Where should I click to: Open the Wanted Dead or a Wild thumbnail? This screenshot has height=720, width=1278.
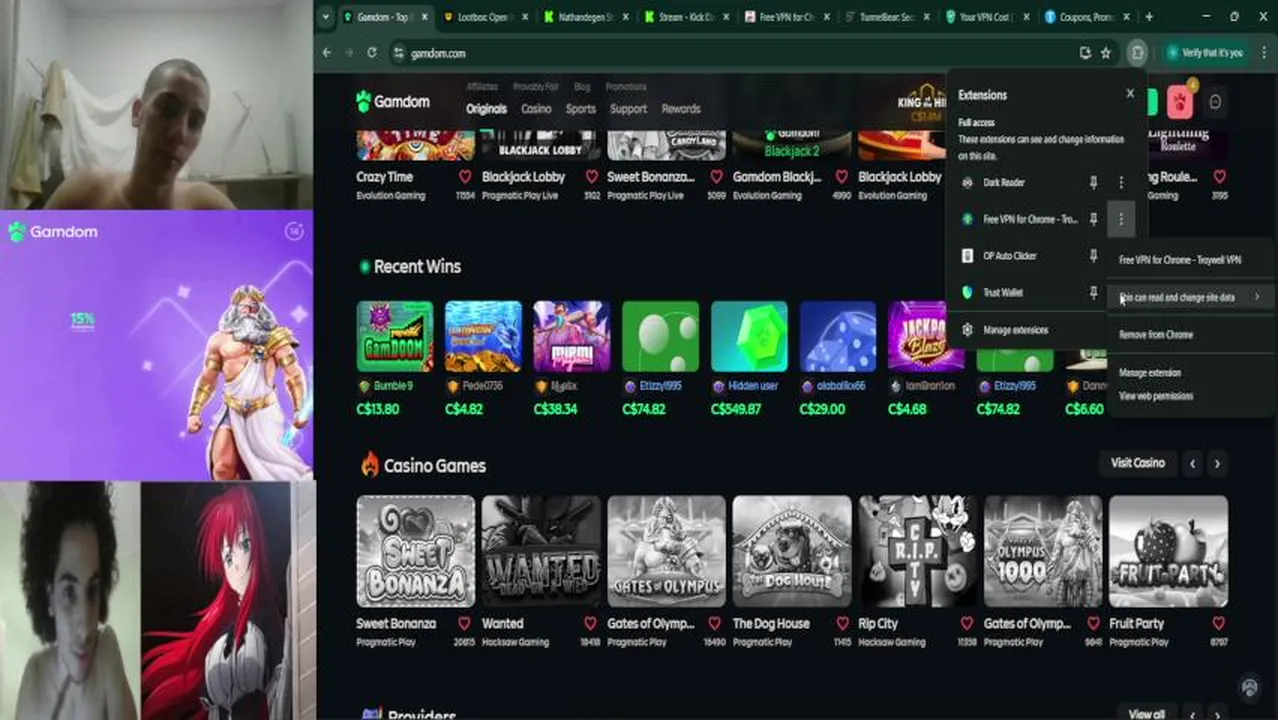click(541, 551)
